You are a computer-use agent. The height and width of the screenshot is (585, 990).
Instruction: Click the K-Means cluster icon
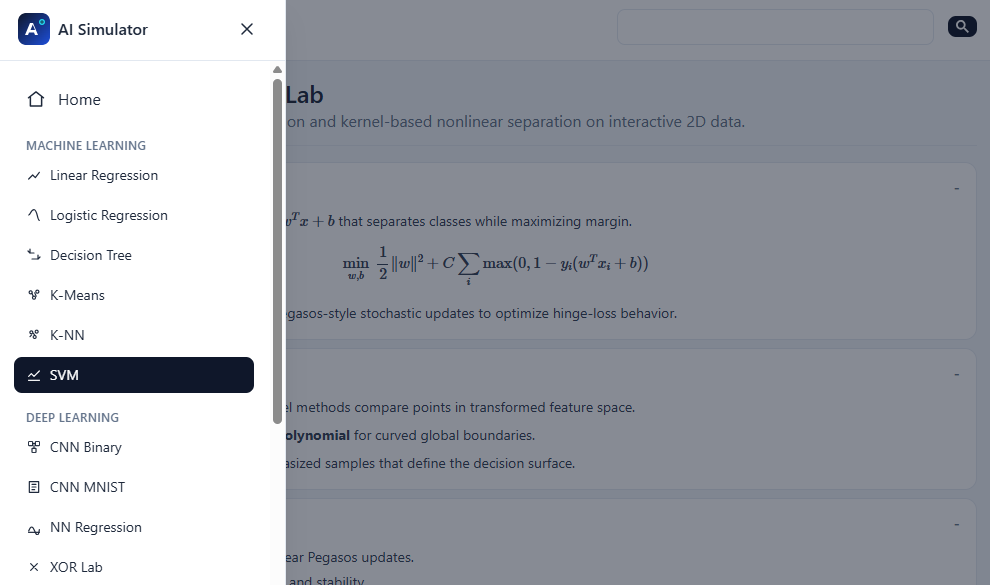[x=33, y=295]
